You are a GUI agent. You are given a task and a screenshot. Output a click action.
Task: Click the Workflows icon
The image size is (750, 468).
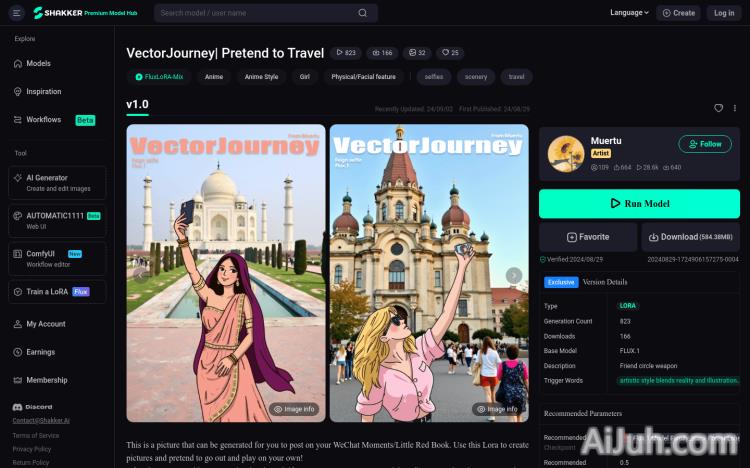coord(18,120)
